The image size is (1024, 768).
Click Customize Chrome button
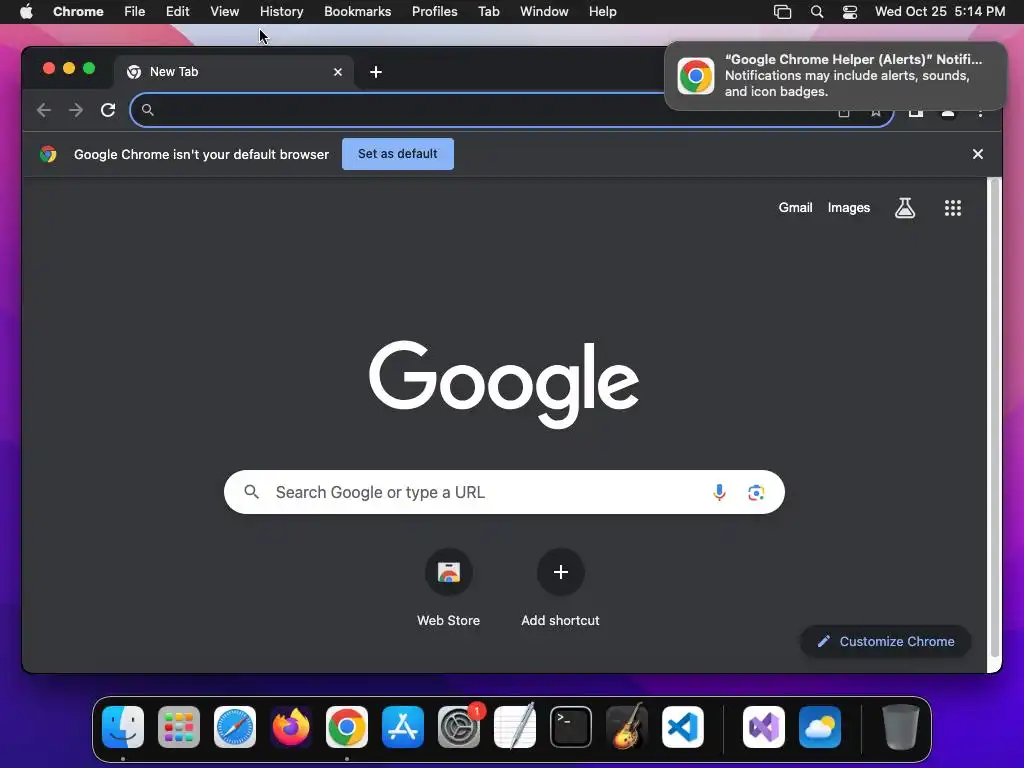point(886,641)
